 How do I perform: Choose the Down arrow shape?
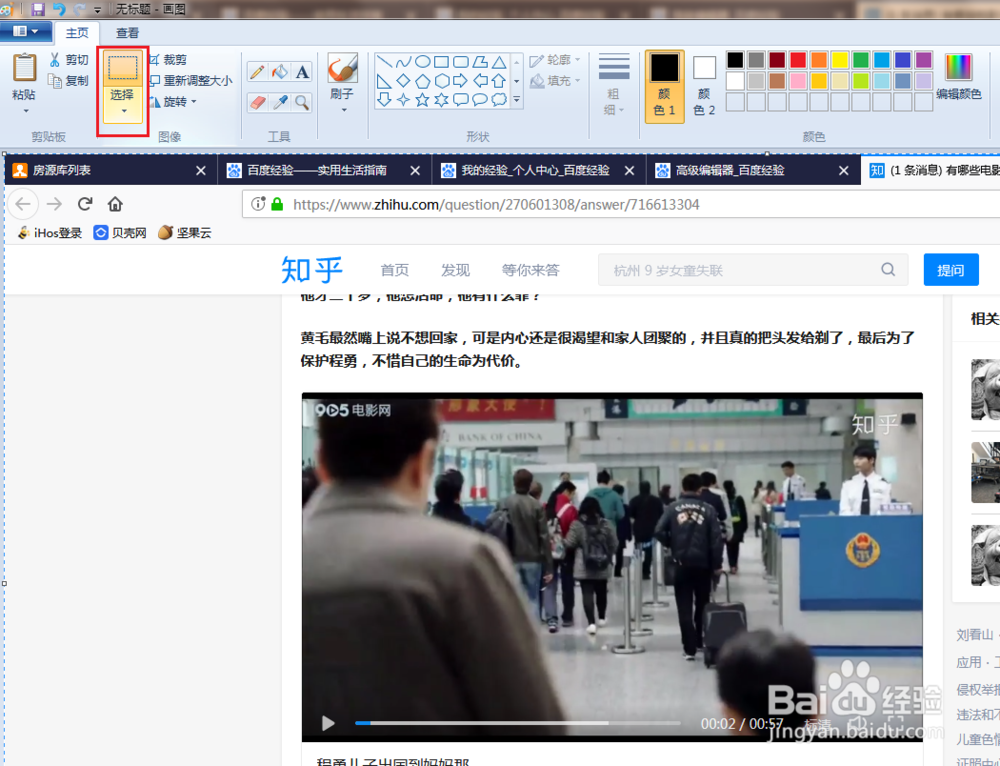click(x=384, y=99)
